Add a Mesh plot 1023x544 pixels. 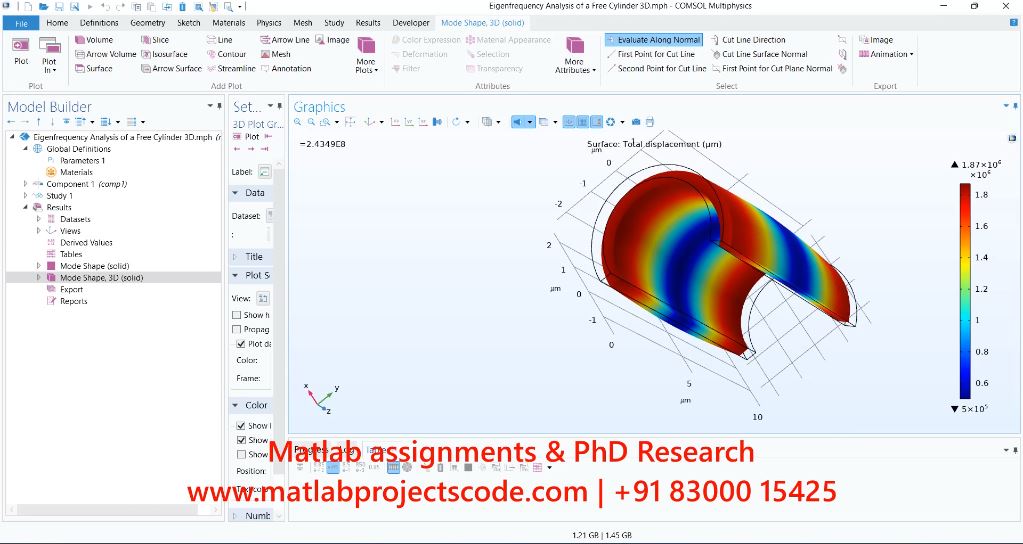(276, 54)
